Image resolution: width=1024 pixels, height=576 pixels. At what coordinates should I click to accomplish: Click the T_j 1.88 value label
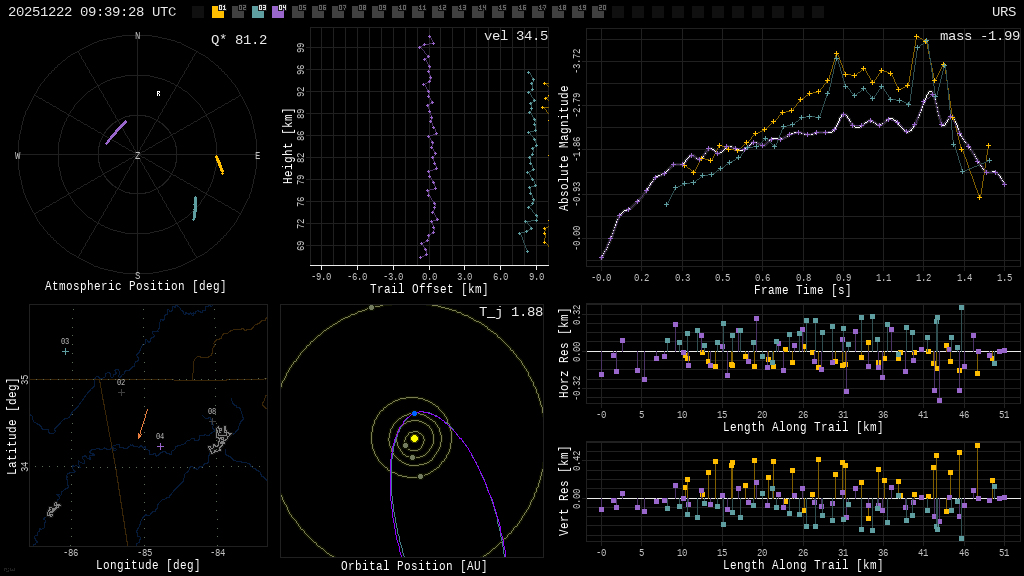[x=512, y=313]
